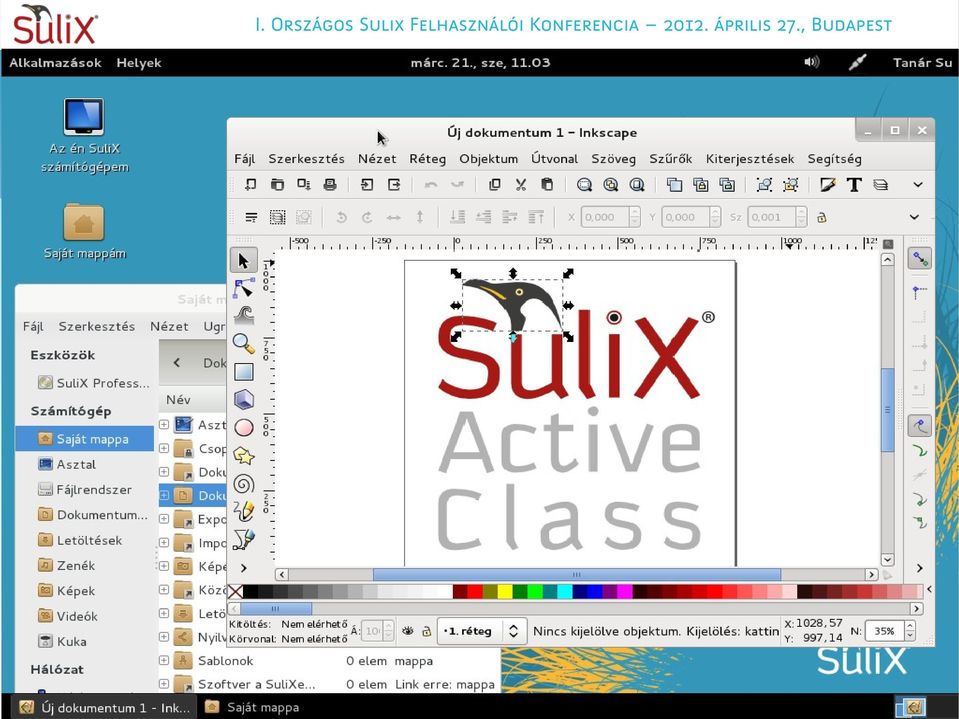Select the Calligraphy pen tool

coord(243,539)
